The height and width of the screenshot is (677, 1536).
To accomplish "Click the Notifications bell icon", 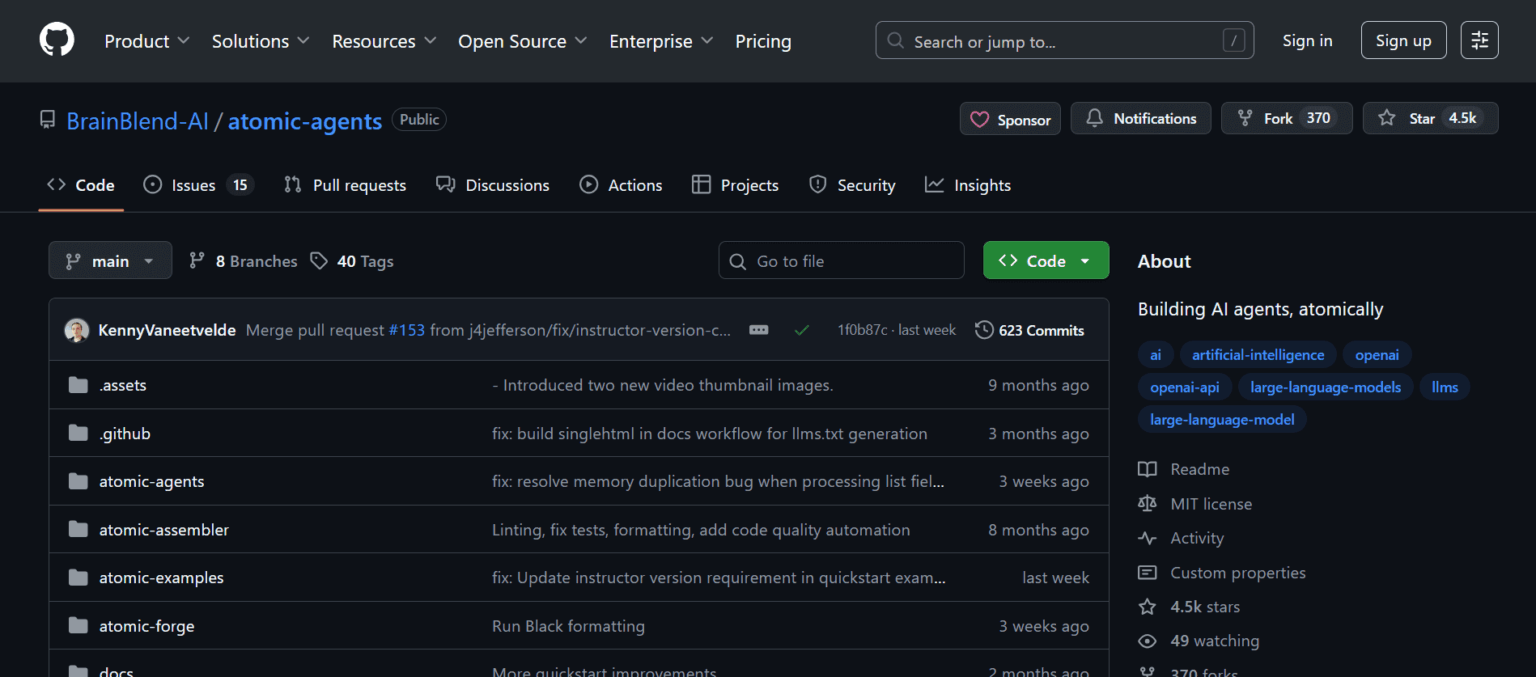I will [1092, 118].
